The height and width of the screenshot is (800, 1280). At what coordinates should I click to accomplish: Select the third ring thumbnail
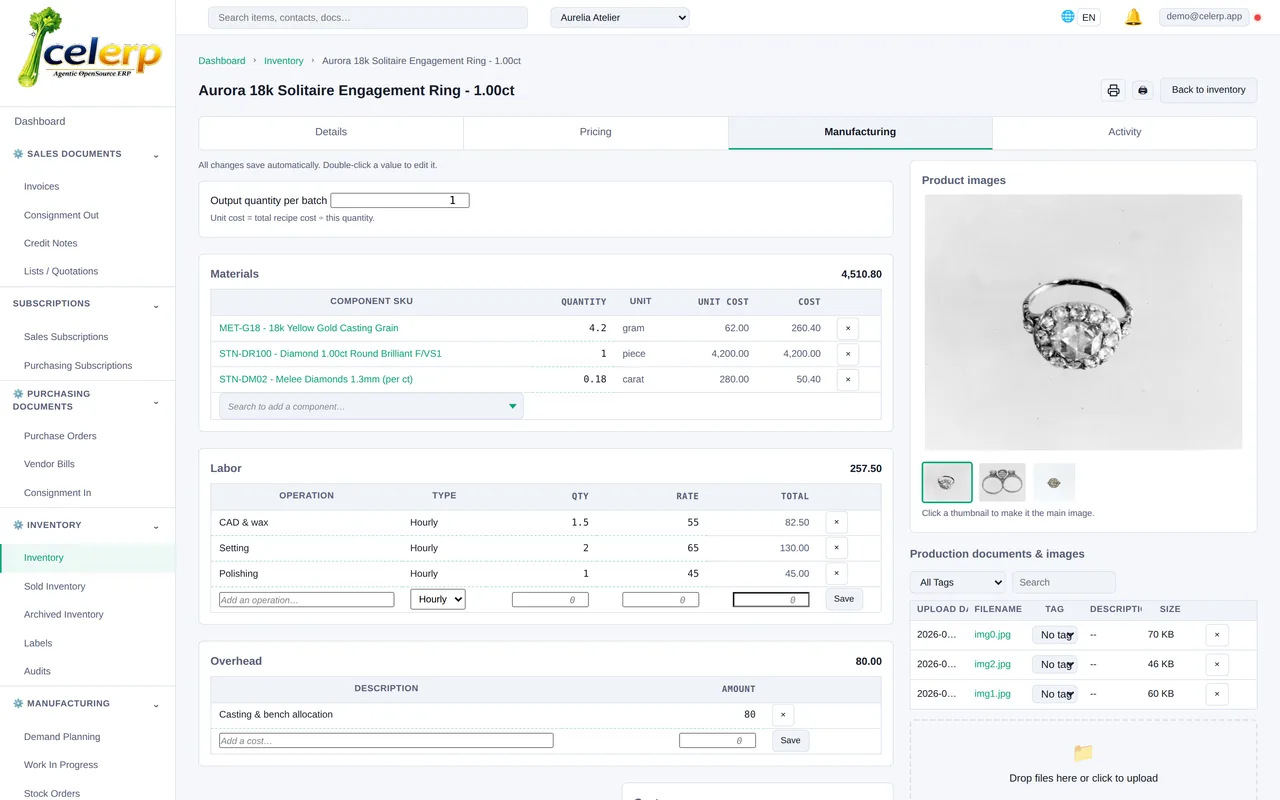point(1054,482)
